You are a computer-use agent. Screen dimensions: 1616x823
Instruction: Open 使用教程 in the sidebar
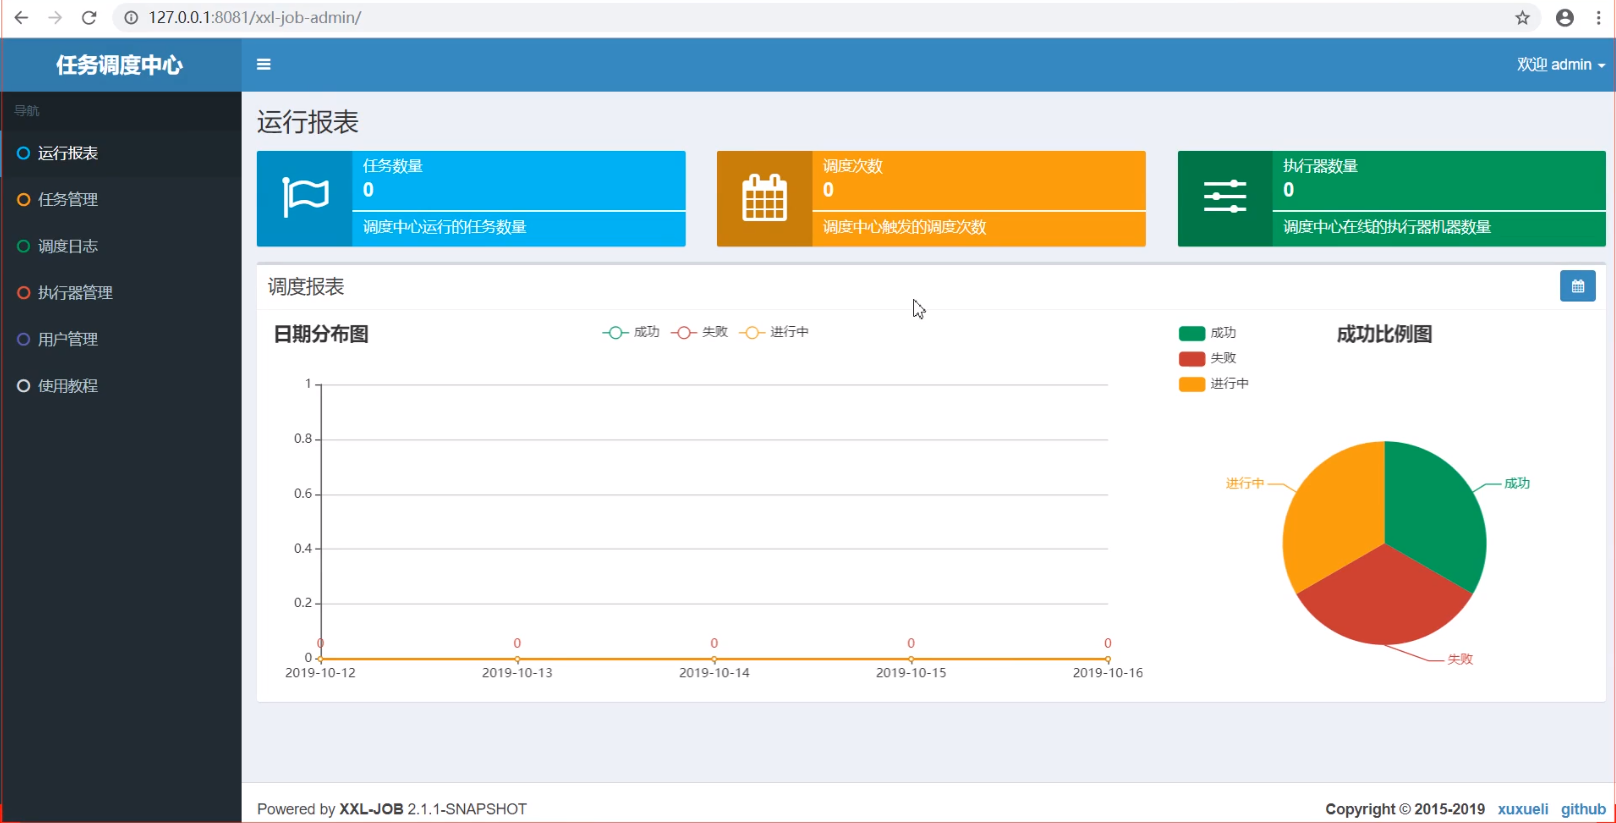click(121, 386)
